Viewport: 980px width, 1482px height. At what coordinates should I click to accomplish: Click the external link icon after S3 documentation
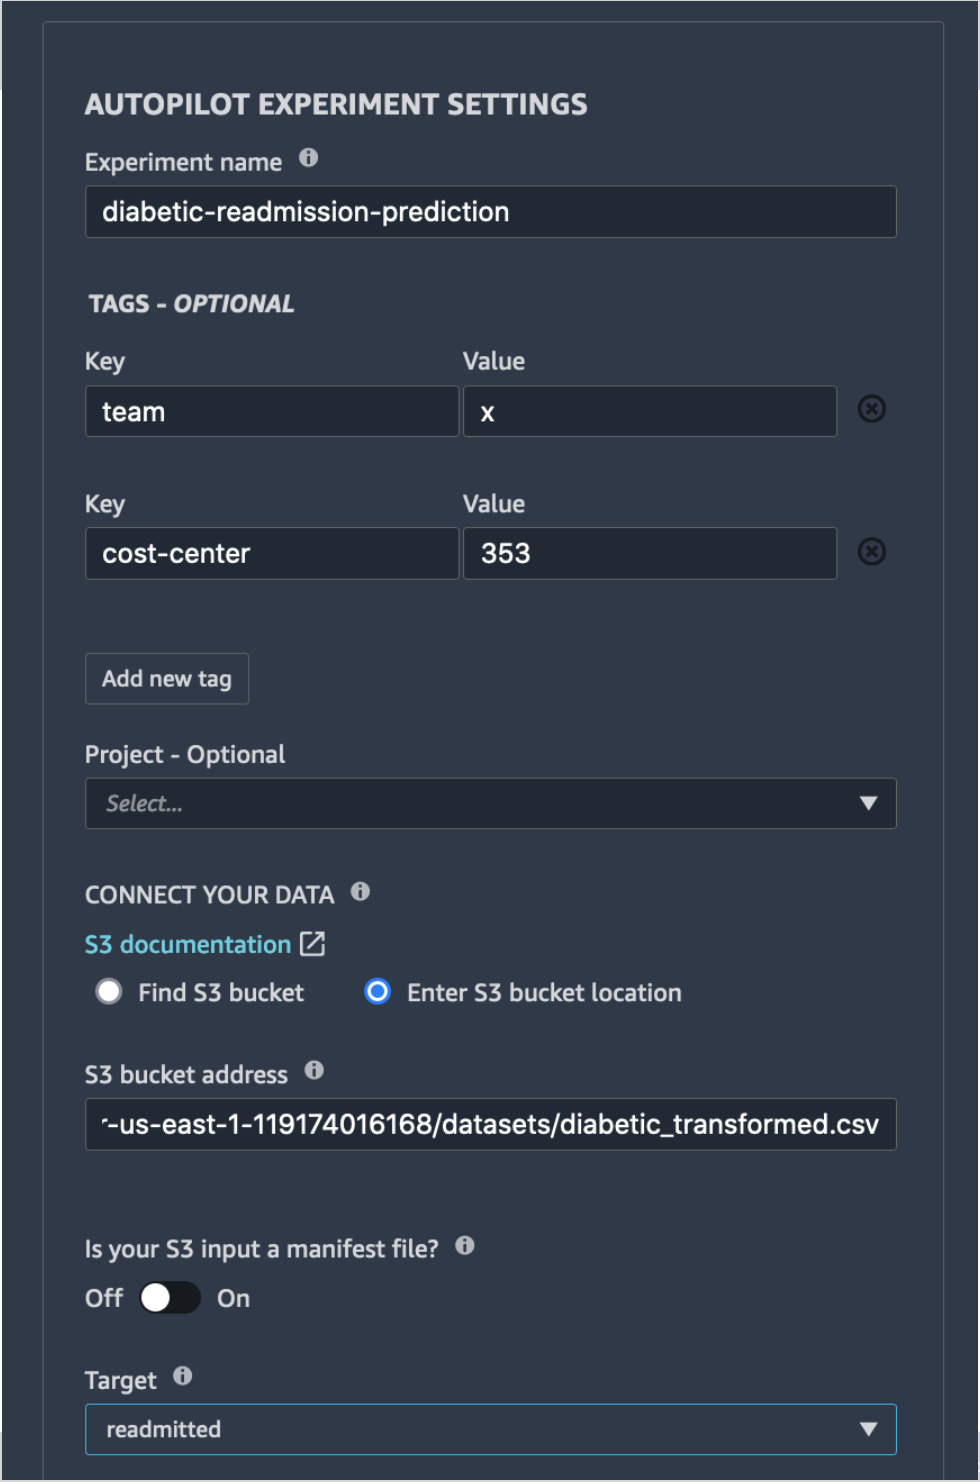(x=313, y=944)
